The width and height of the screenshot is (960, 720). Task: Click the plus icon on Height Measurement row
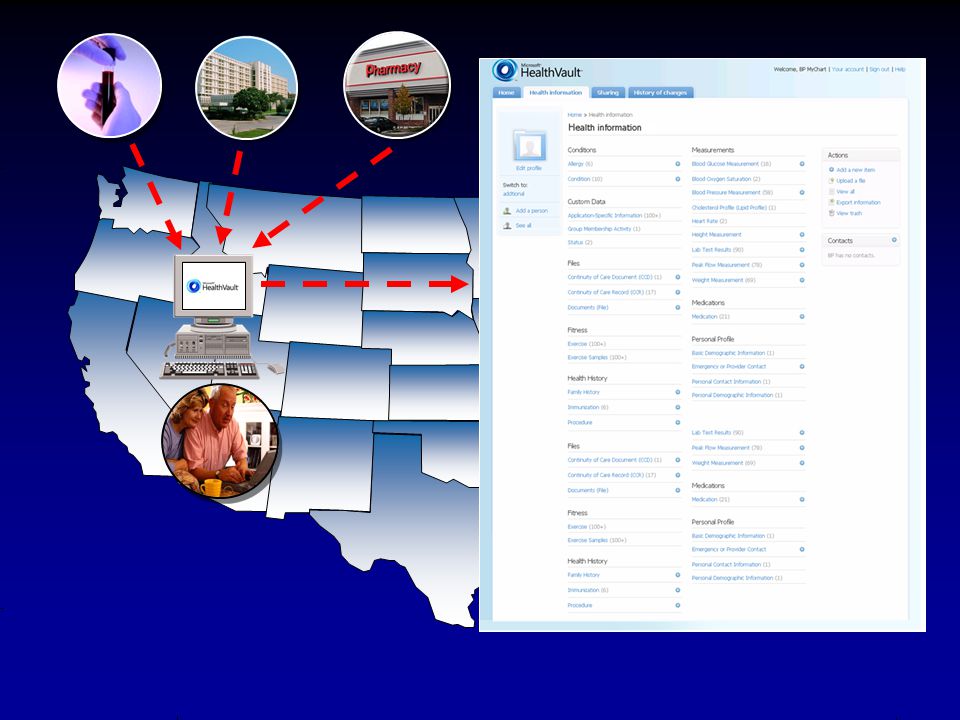[x=802, y=234]
